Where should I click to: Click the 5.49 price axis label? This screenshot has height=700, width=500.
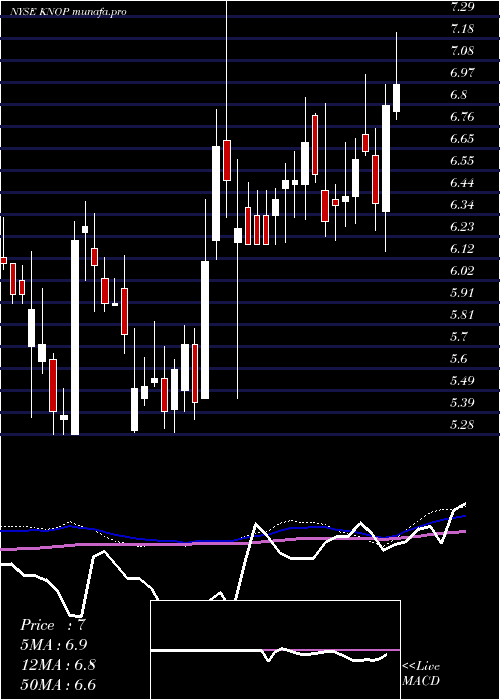(462, 380)
